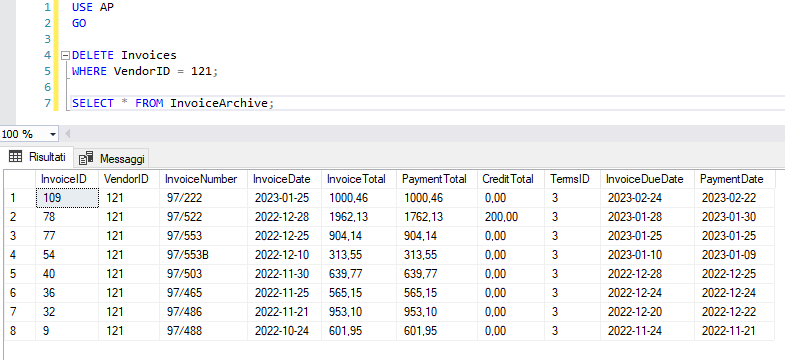Click the InvoiceID cell showing 109
The height and width of the screenshot is (360, 785).
(67, 198)
